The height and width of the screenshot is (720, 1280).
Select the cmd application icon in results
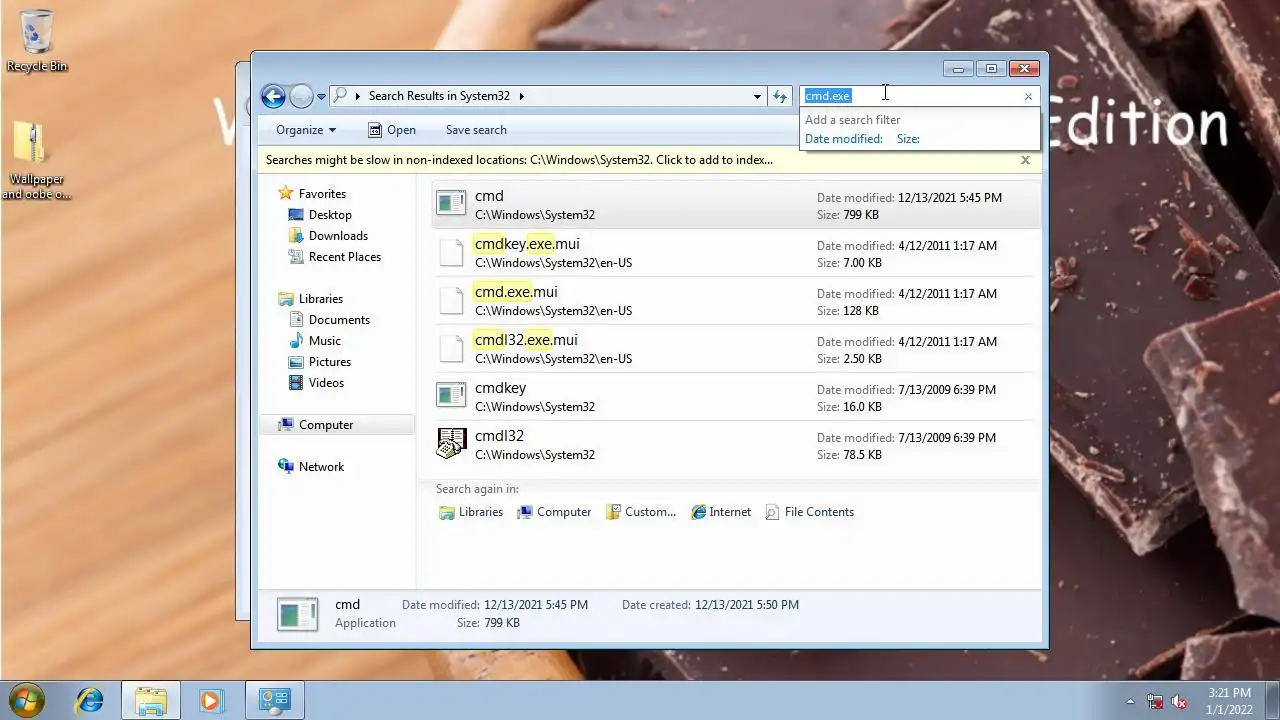451,203
